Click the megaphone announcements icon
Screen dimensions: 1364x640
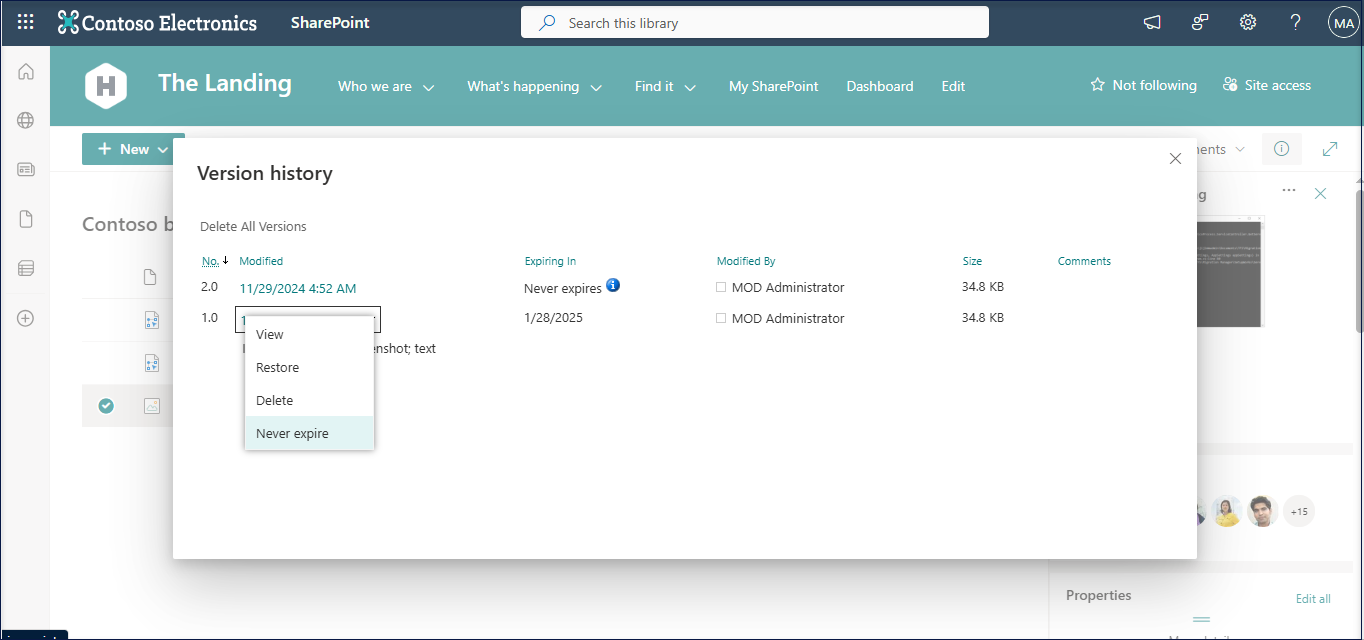1151,21
